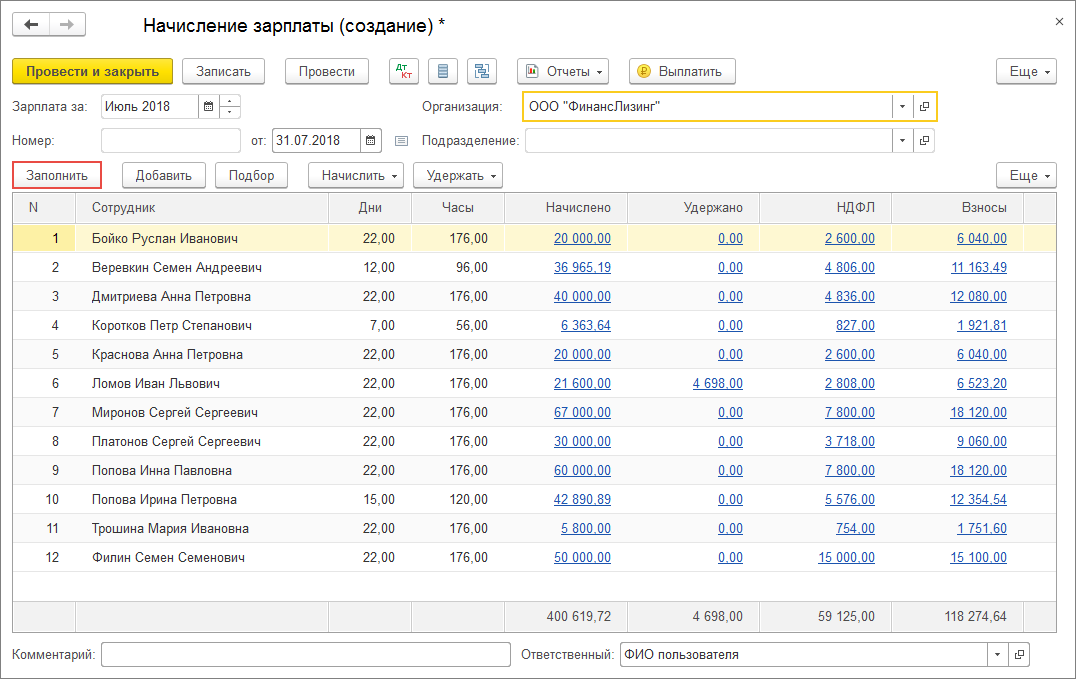Open the document list icon in the toolbar
The image size is (1076, 679).
coord(443,71)
